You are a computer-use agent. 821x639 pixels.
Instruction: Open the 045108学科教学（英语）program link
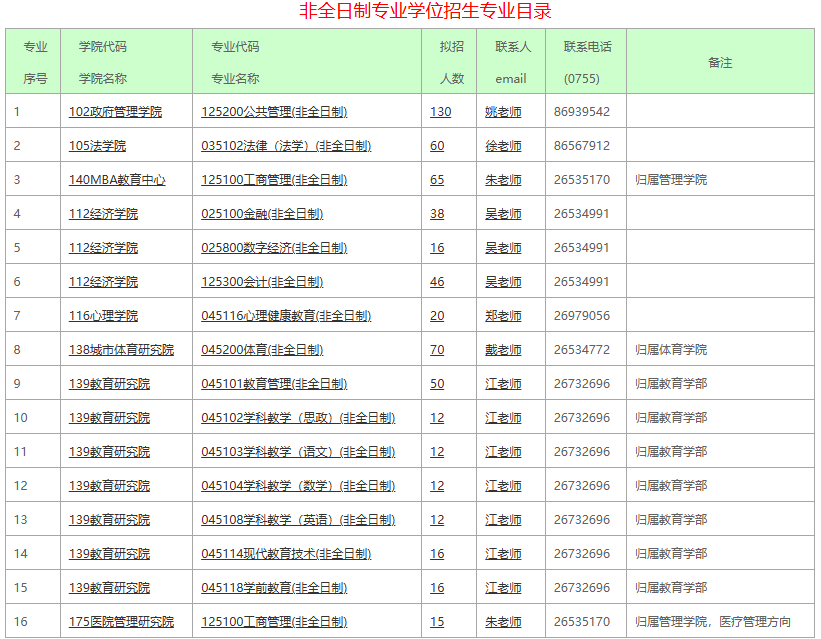(300, 520)
